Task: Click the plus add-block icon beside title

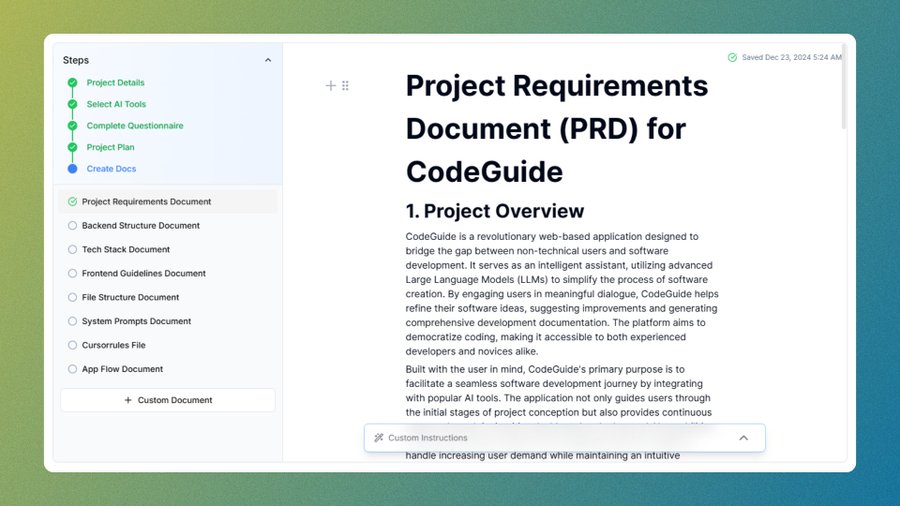Action: [x=331, y=85]
